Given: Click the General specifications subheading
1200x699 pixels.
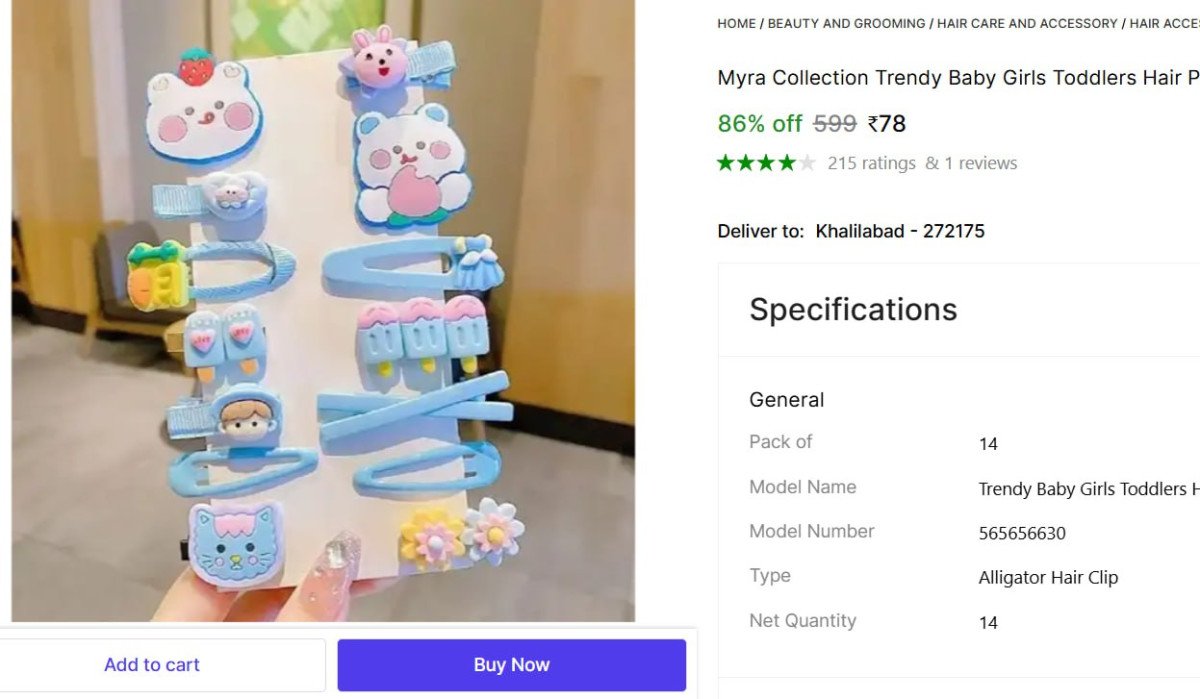Looking at the screenshot, I should 787,400.
